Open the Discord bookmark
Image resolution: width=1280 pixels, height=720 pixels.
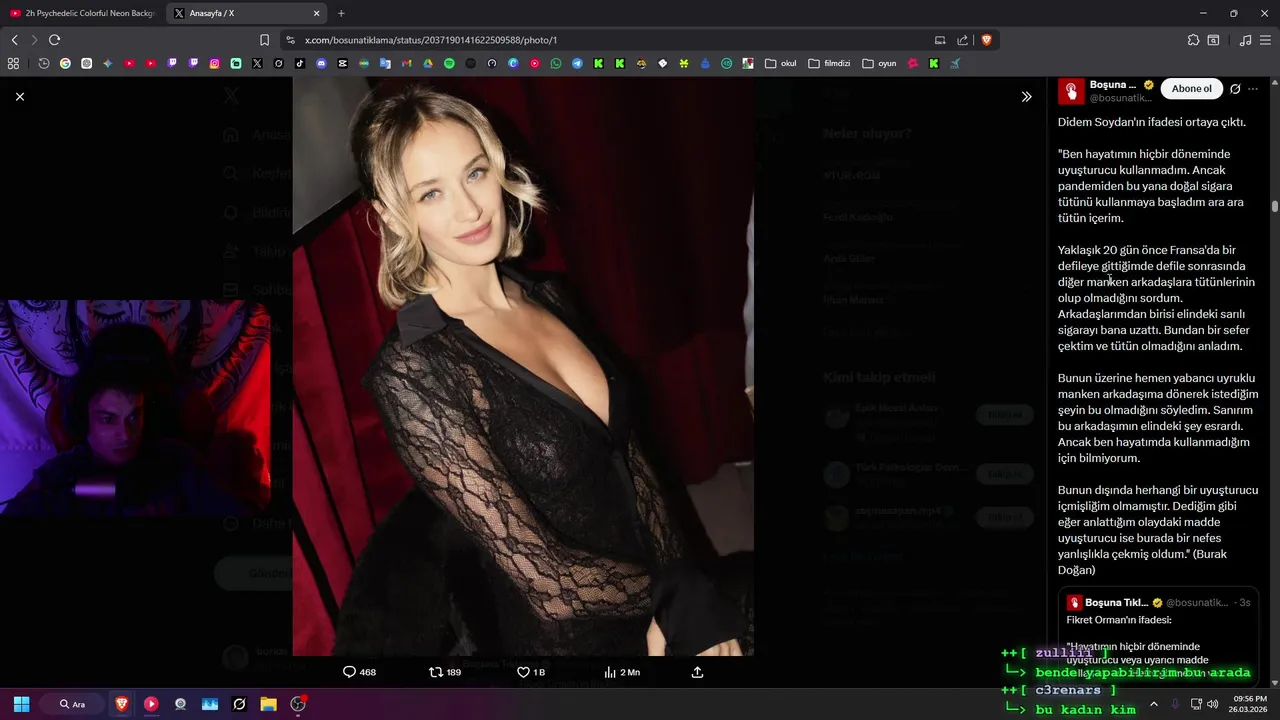pos(321,63)
